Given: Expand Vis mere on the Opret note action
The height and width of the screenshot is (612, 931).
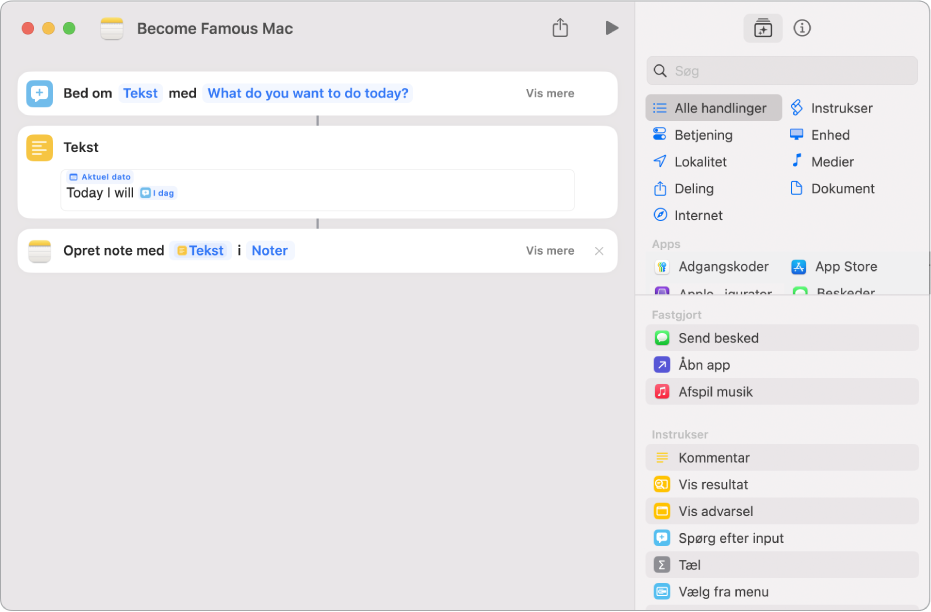Looking at the screenshot, I should [x=550, y=250].
